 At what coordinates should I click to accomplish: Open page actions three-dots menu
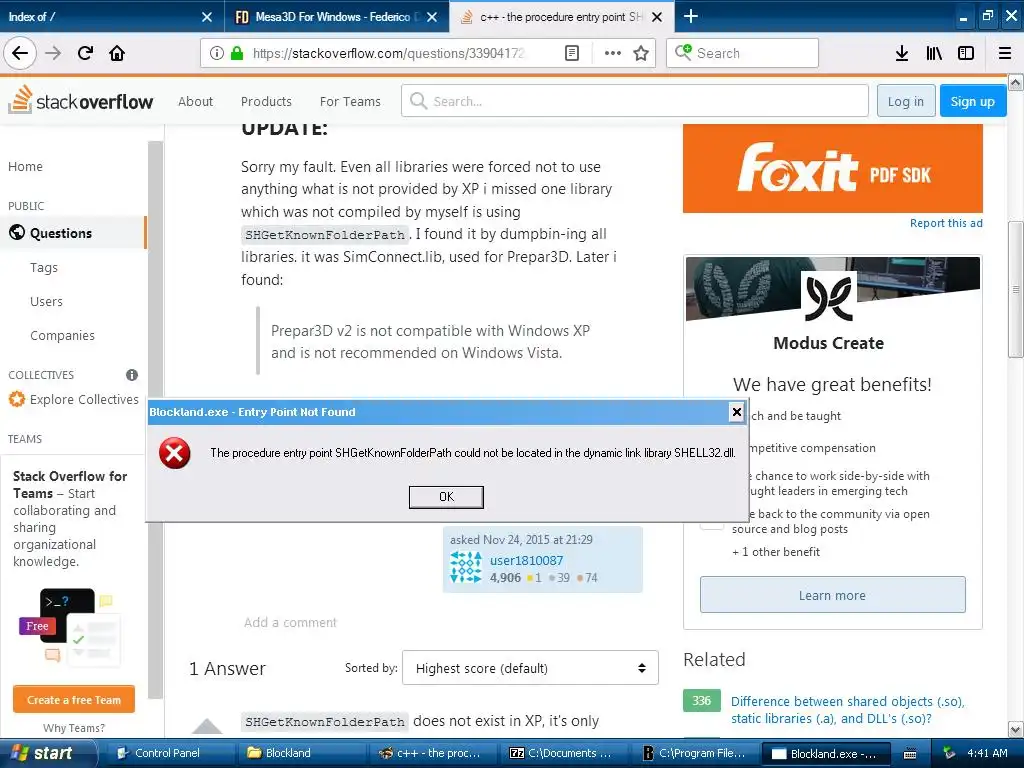coord(613,54)
